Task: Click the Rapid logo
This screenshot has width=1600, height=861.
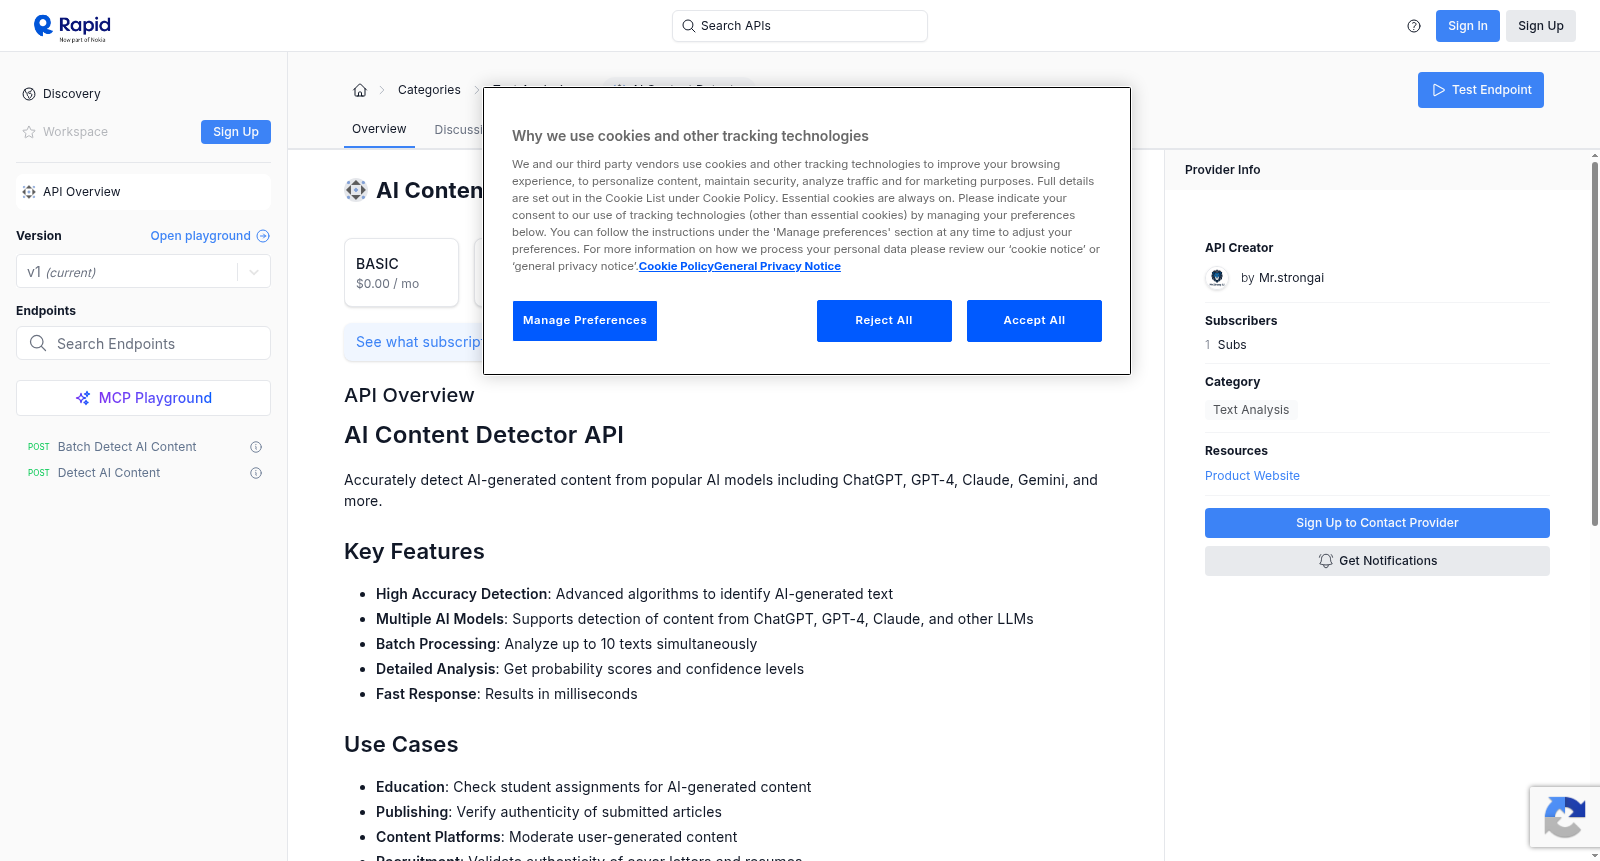Action: pyautogui.click(x=72, y=27)
